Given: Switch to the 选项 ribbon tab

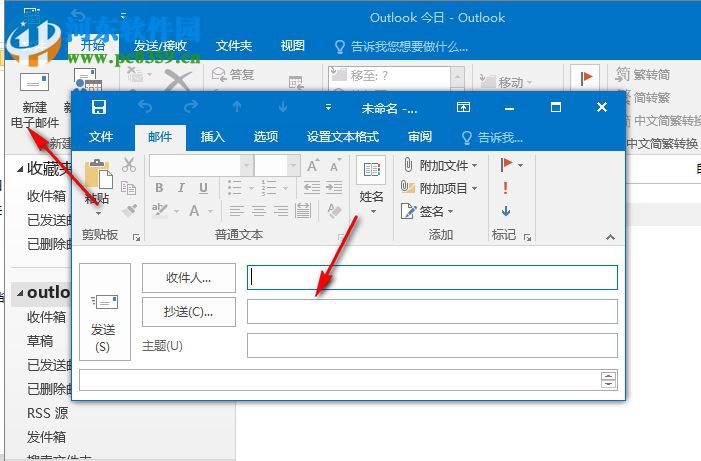Looking at the screenshot, I should click(x=266, y=137).
